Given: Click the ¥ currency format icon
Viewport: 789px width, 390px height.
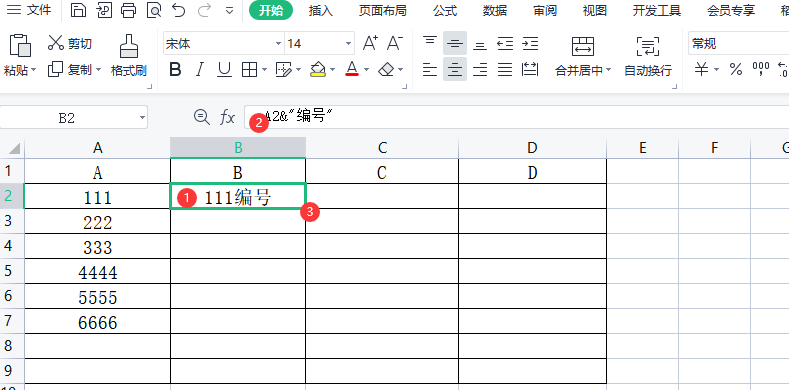Looking at the screenshot, I should [x=701, y=69].
